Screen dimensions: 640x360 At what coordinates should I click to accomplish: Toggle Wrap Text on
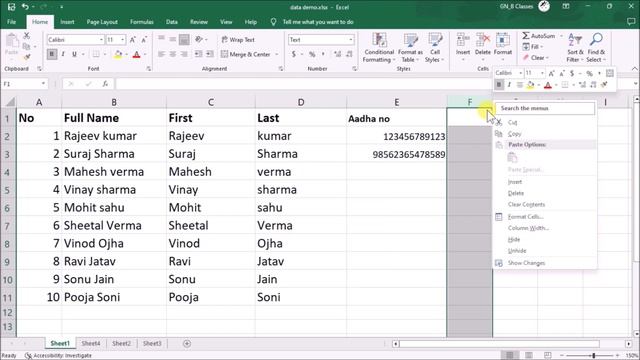pos(238,40)
